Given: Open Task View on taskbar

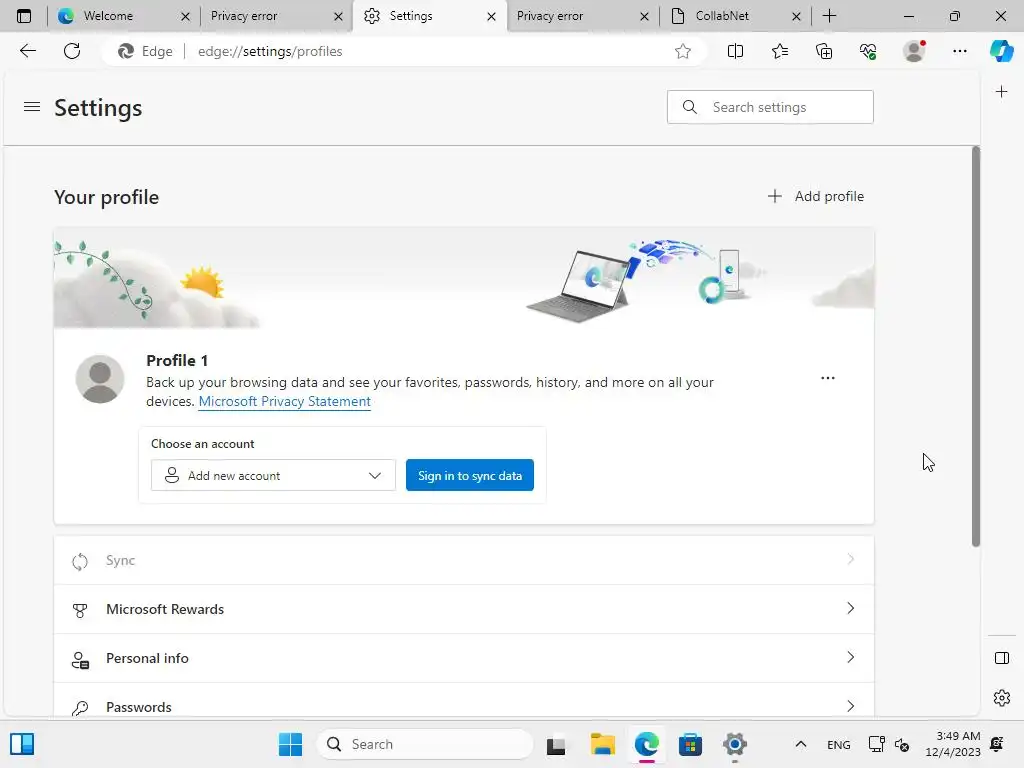Looking at the screenshot, I should click(x=556, y=744).
